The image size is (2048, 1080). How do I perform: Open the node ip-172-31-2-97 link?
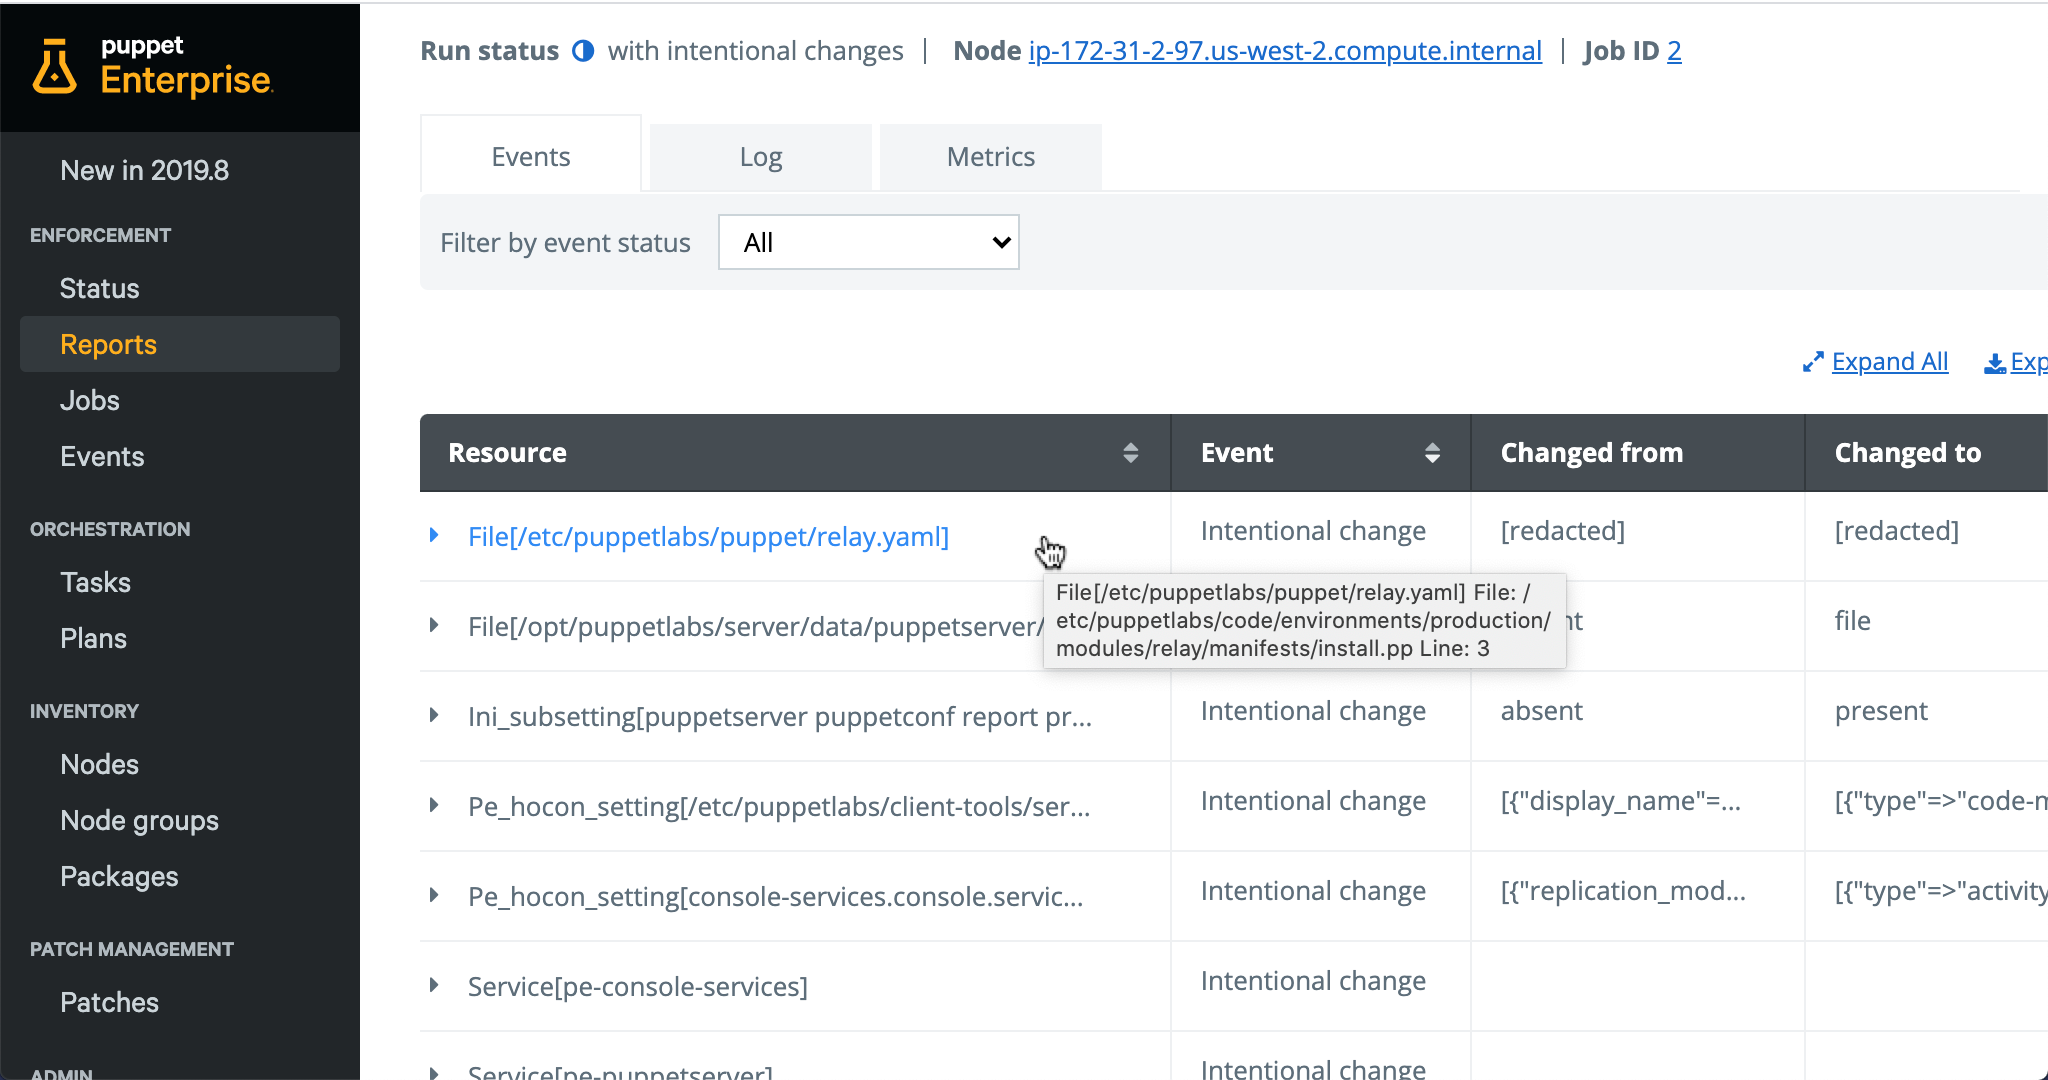coord(1285,51)
